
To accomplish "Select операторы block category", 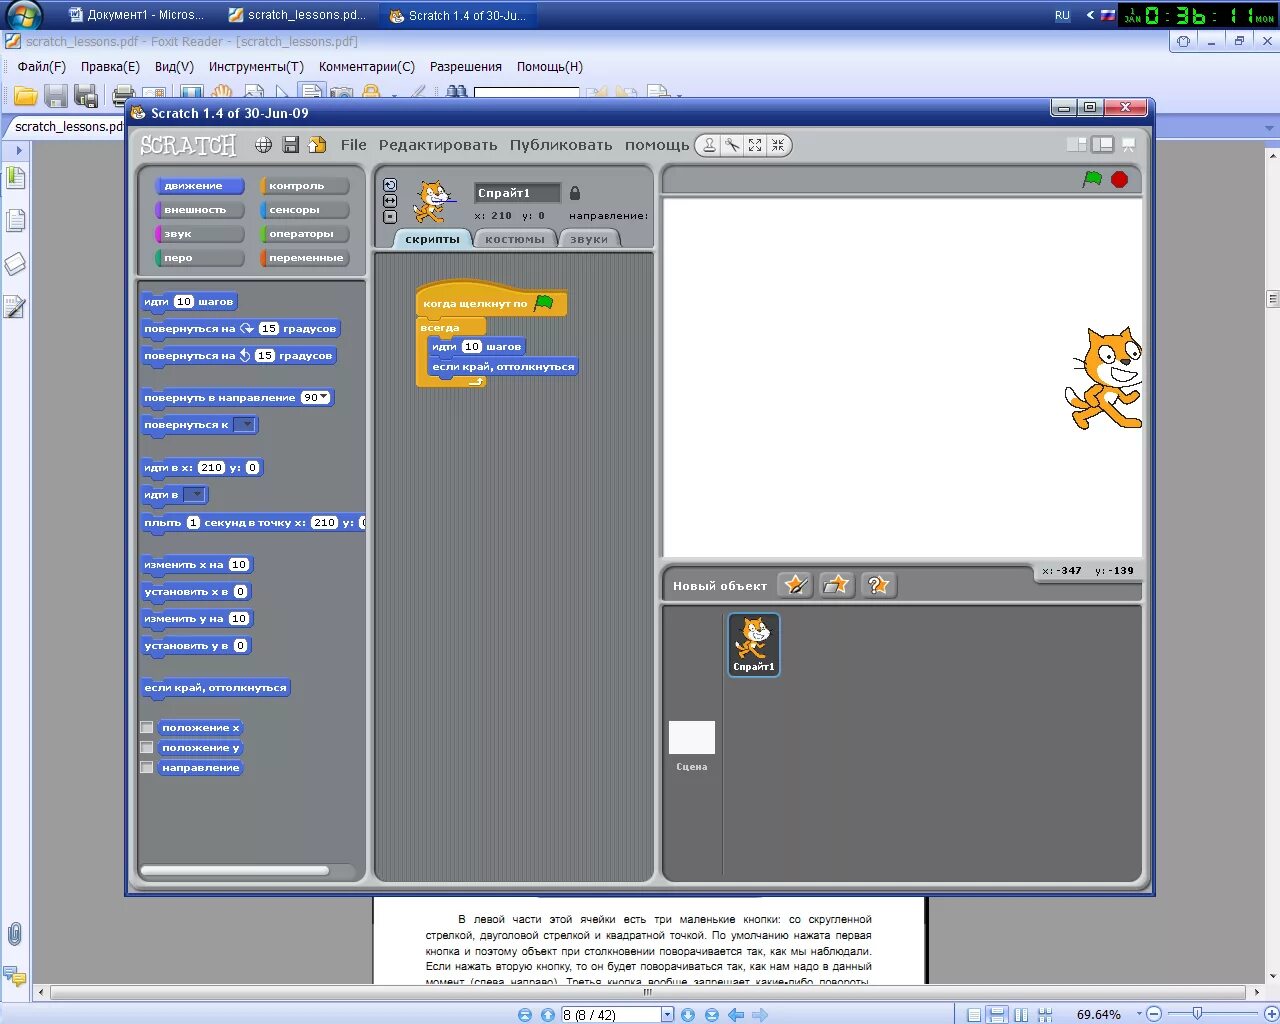I will pos(304,234).
